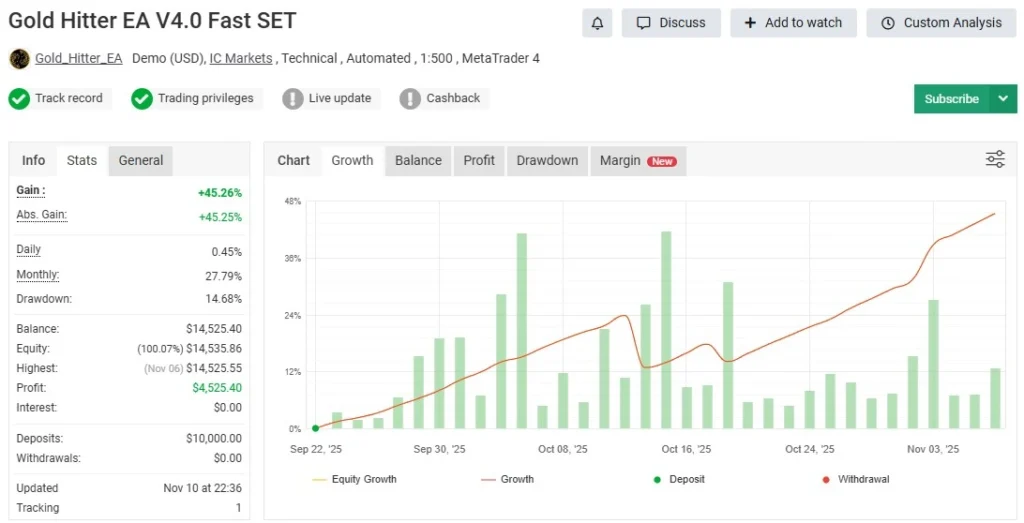
Task: Open the IC Markets broker link
Action: [x=240, y=59]
